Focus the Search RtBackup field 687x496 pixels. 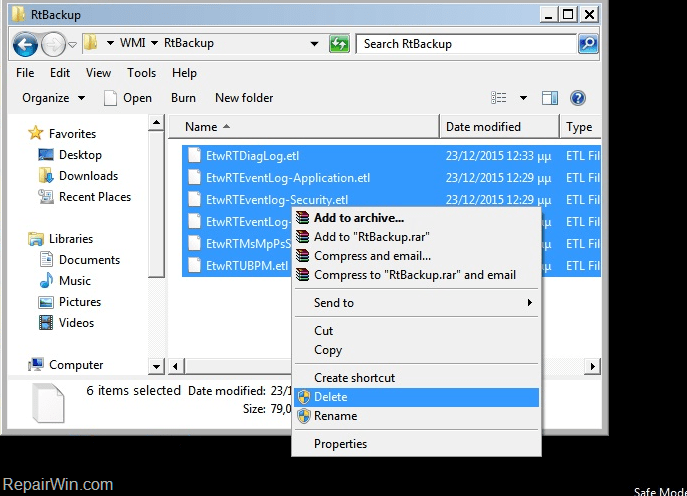466,44
